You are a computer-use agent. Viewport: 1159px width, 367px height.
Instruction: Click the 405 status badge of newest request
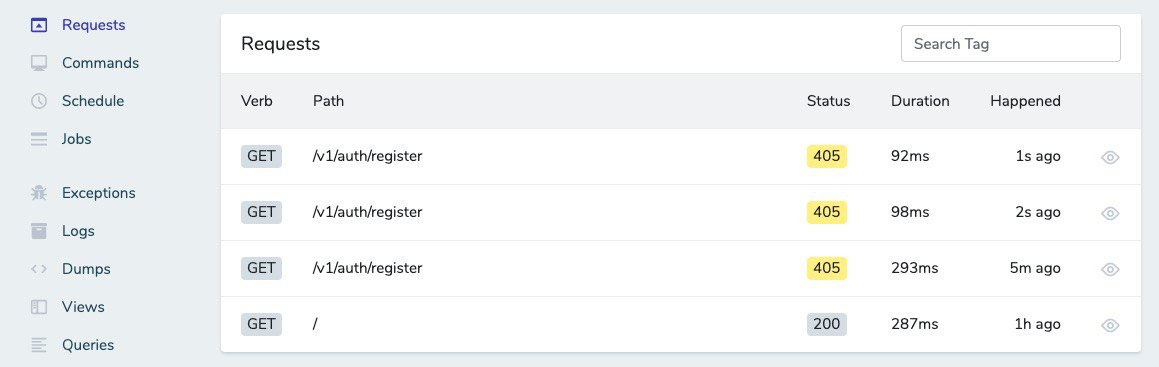(x=826, y=157)
